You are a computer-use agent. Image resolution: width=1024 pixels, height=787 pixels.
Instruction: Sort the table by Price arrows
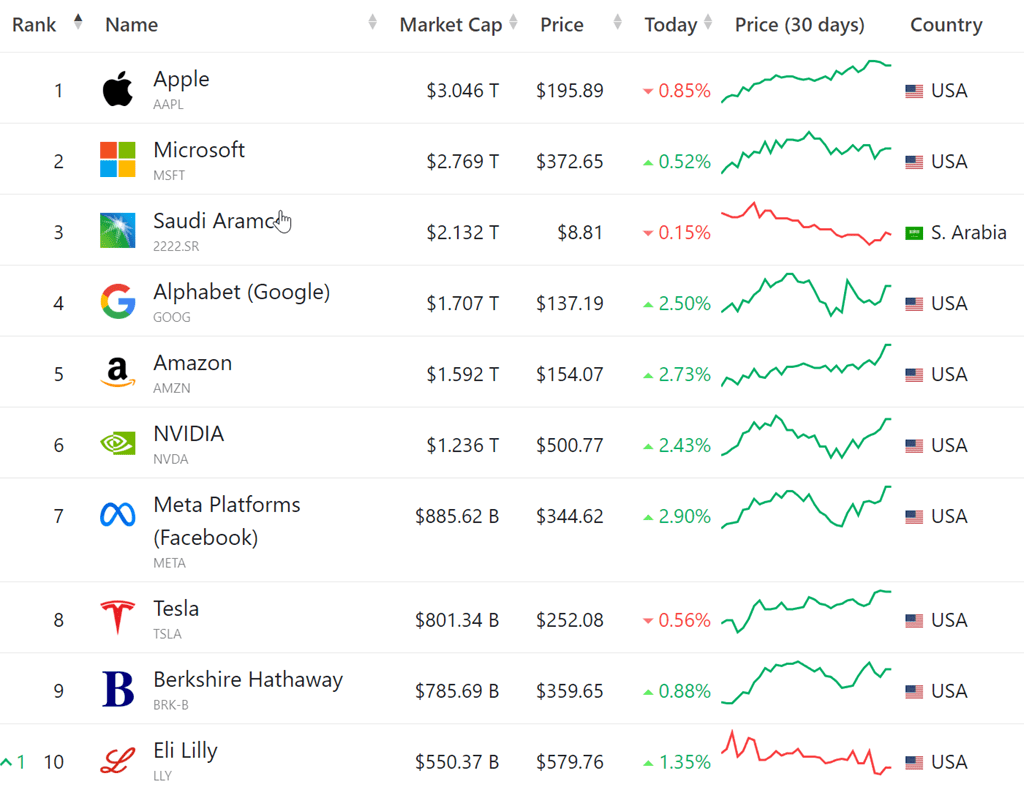(617, 23)
